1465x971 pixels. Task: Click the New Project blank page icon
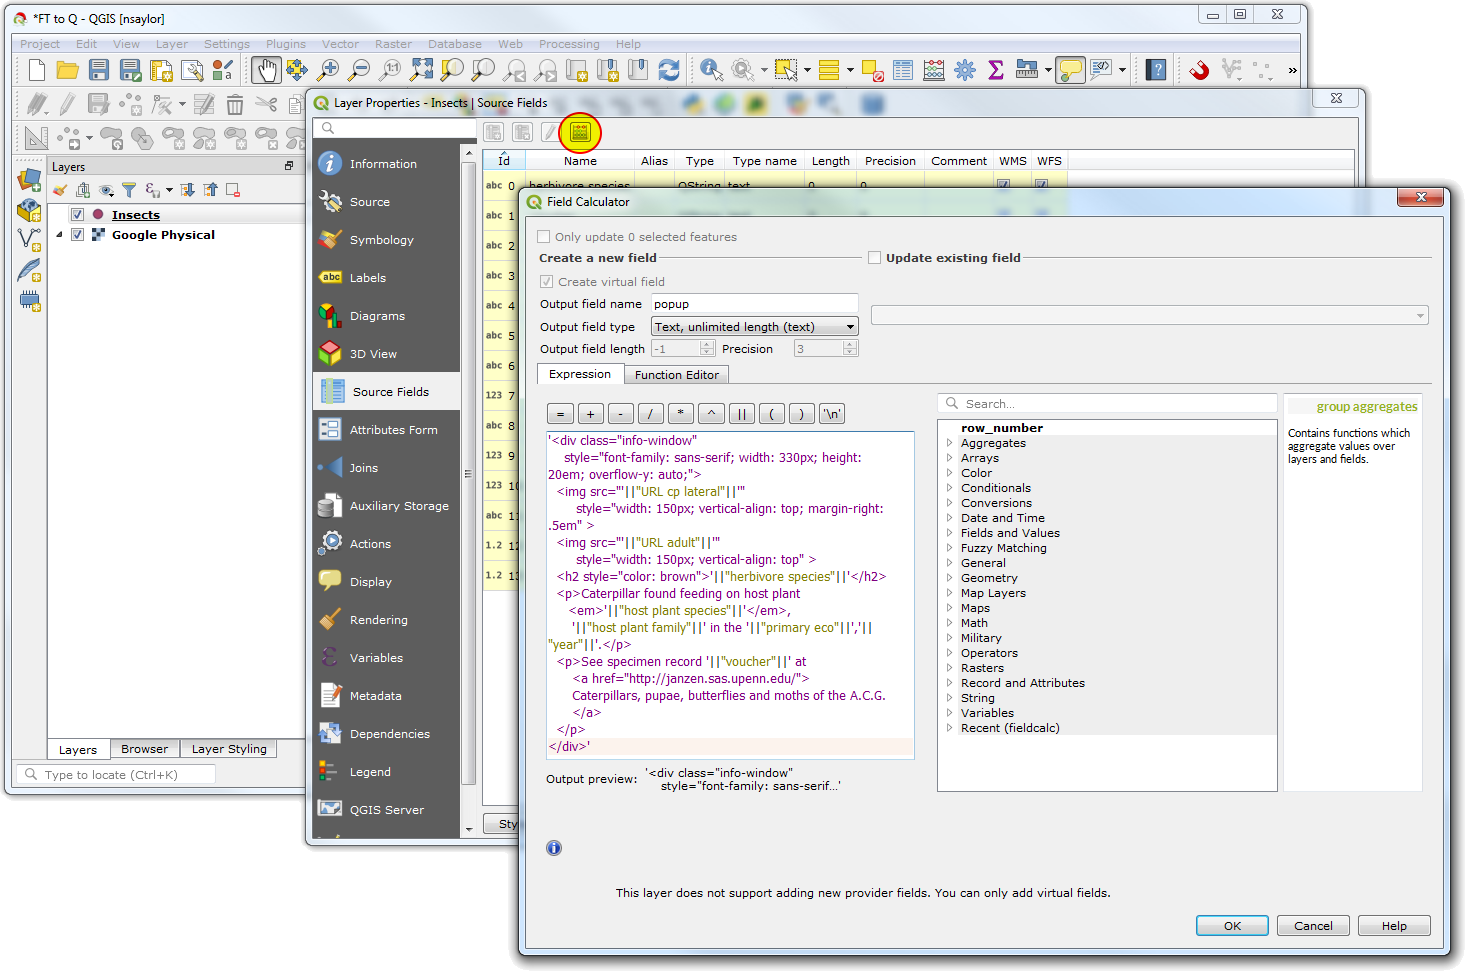tap(37, 69)
